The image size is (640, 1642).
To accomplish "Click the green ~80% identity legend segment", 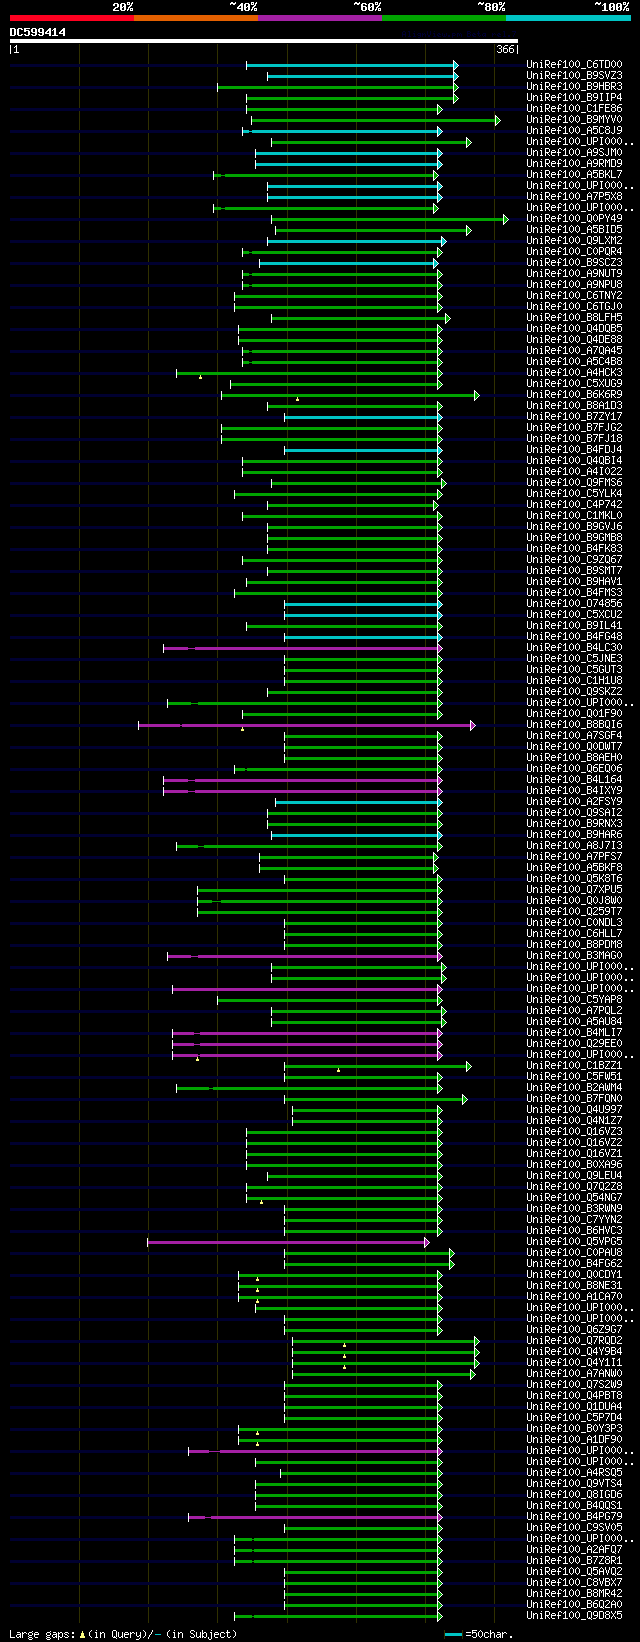I will pos(443,18).
